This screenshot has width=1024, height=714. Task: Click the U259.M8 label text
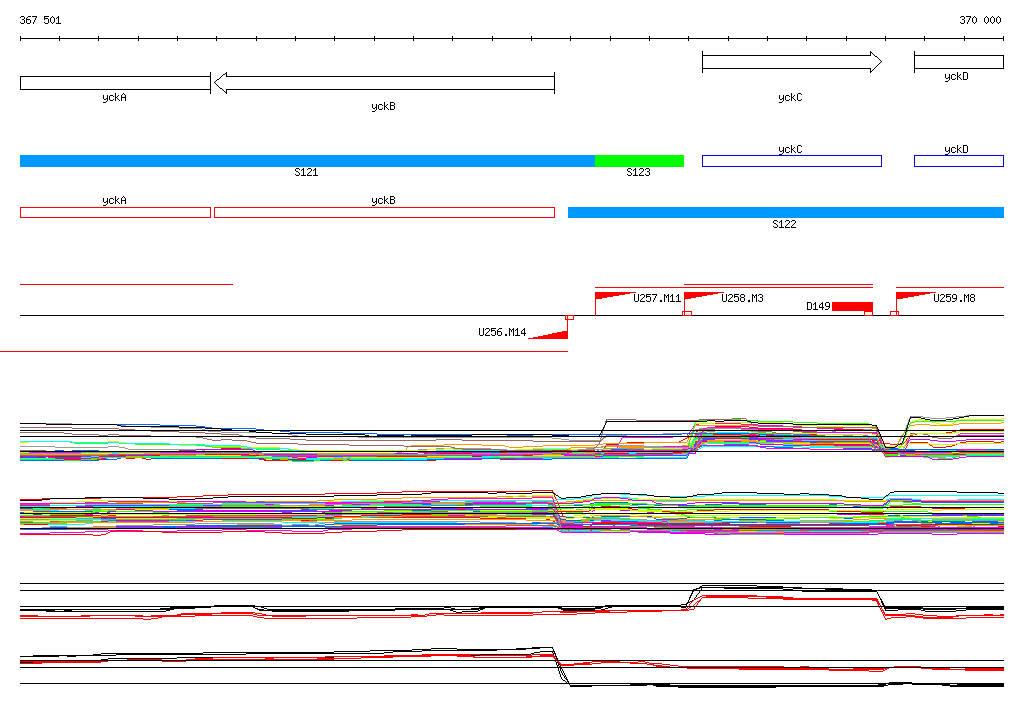click(954, 298)
